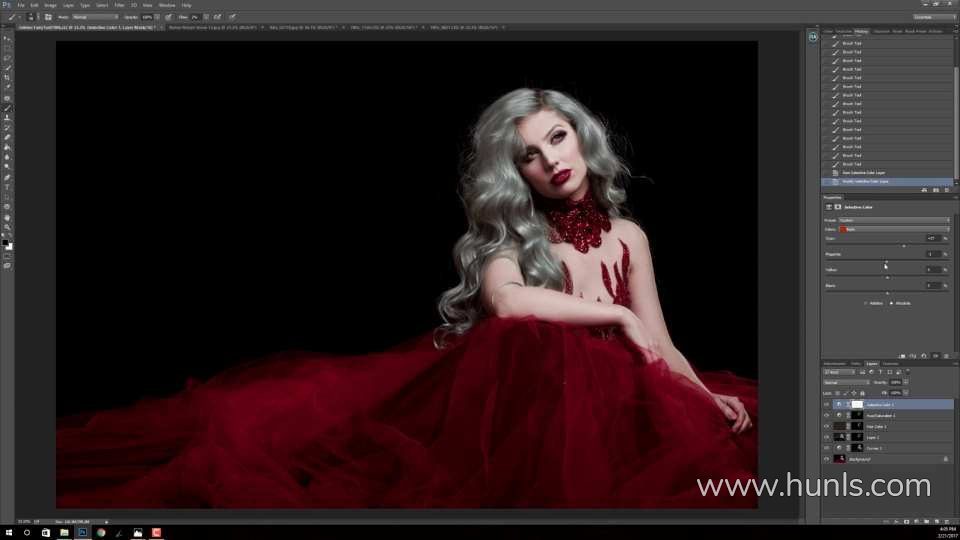Click the Cyan percentage field
Image resolution: width=960 pixels, height=540 pixels.
[x=932, y=238]
